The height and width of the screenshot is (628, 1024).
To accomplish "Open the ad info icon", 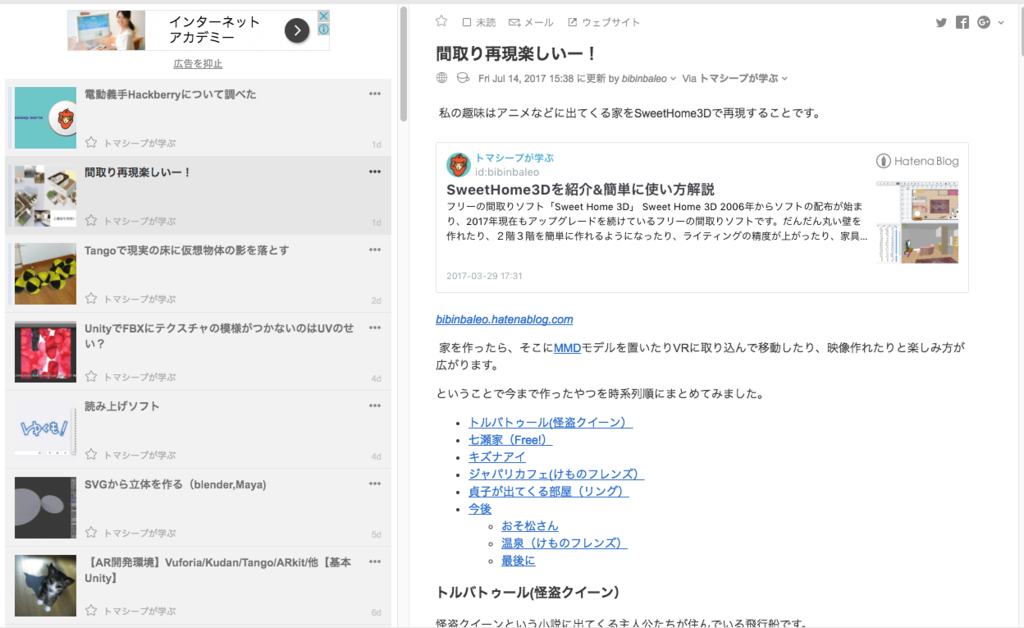I will (323, 29).
